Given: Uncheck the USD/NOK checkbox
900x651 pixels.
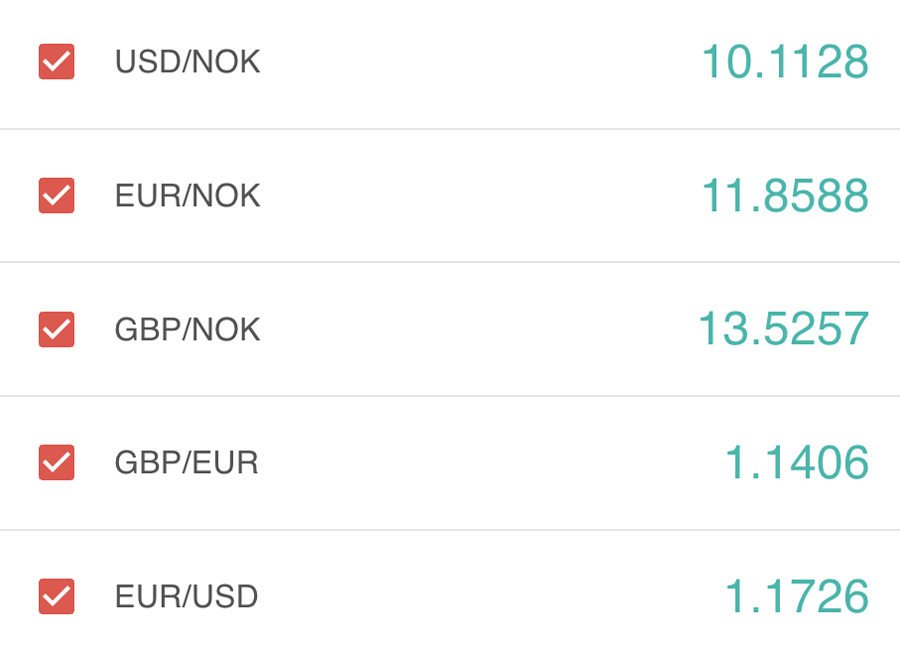Looking at the screenshot, I should [x=56, y=62].
